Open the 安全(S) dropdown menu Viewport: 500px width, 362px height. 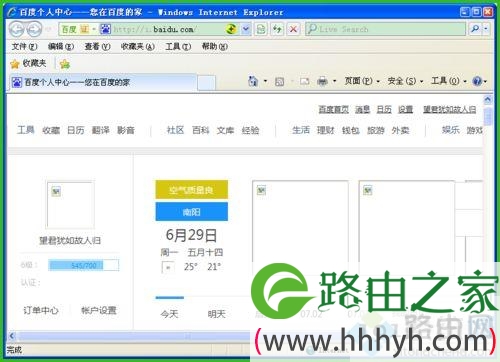405,81
